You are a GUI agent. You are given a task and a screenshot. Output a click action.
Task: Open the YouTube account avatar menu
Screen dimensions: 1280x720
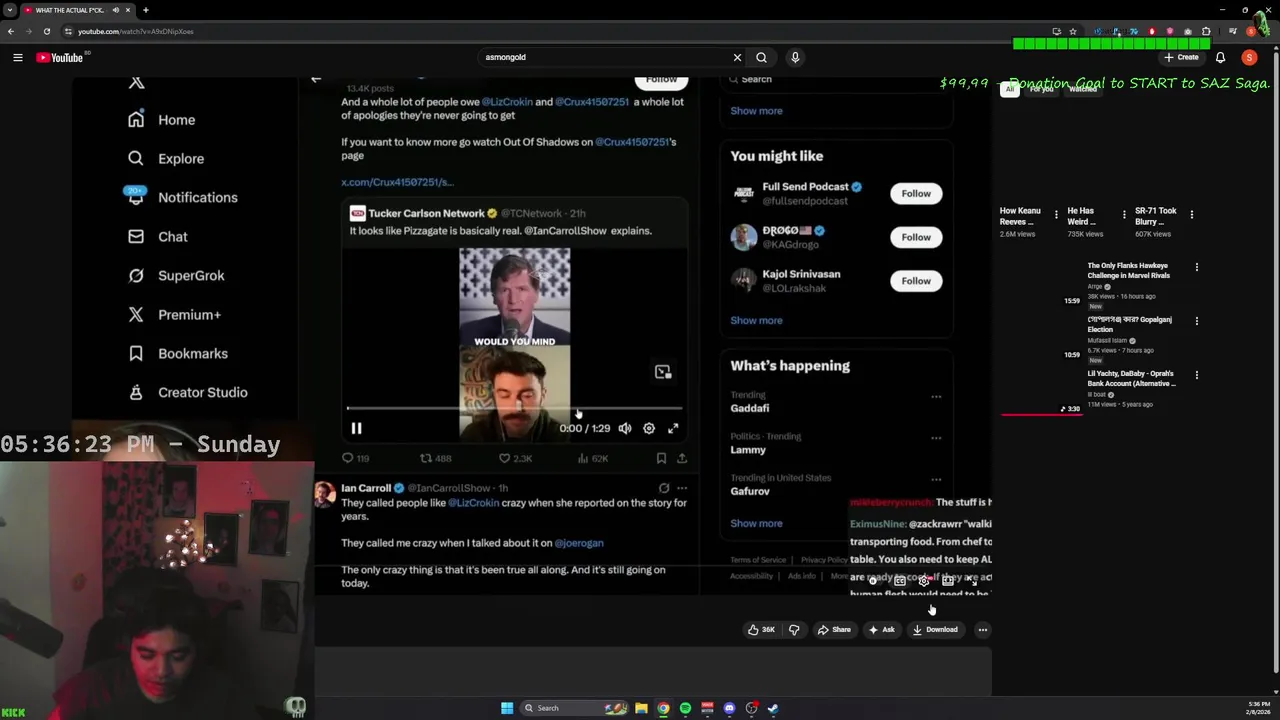tap(1249, 57)
